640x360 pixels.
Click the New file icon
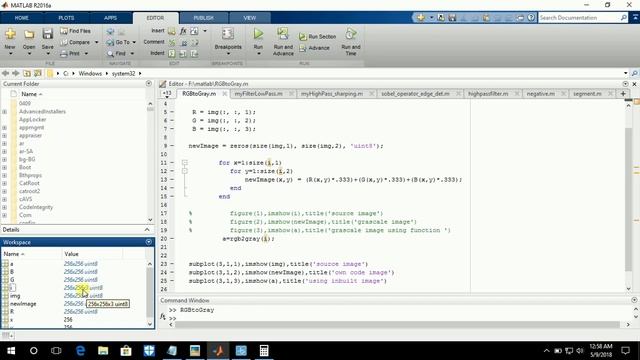coord(10,34)
